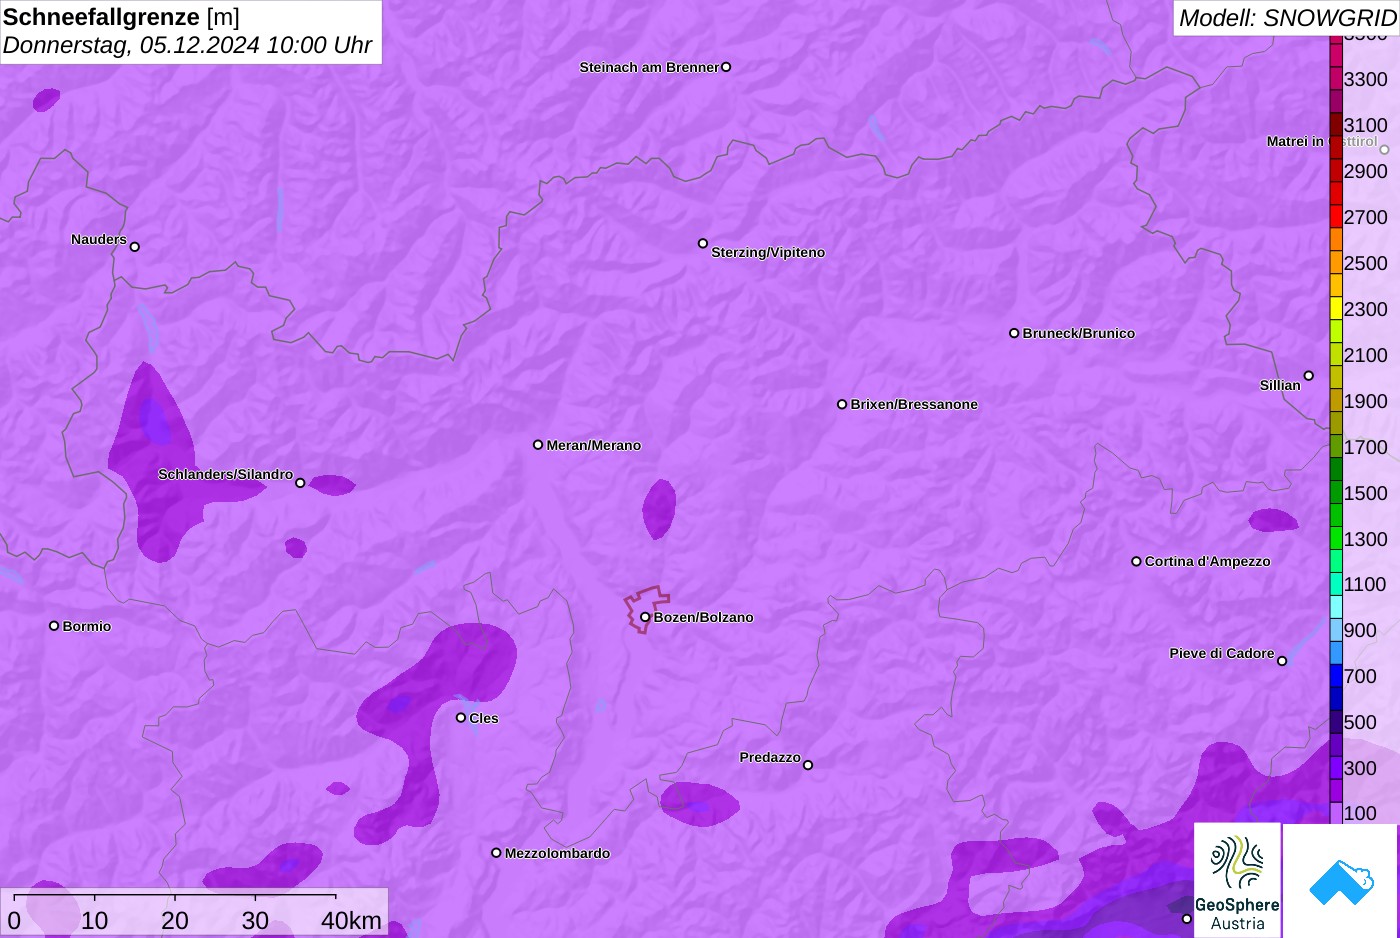Click the red 2700 legend swatch

click(1336, 217)
